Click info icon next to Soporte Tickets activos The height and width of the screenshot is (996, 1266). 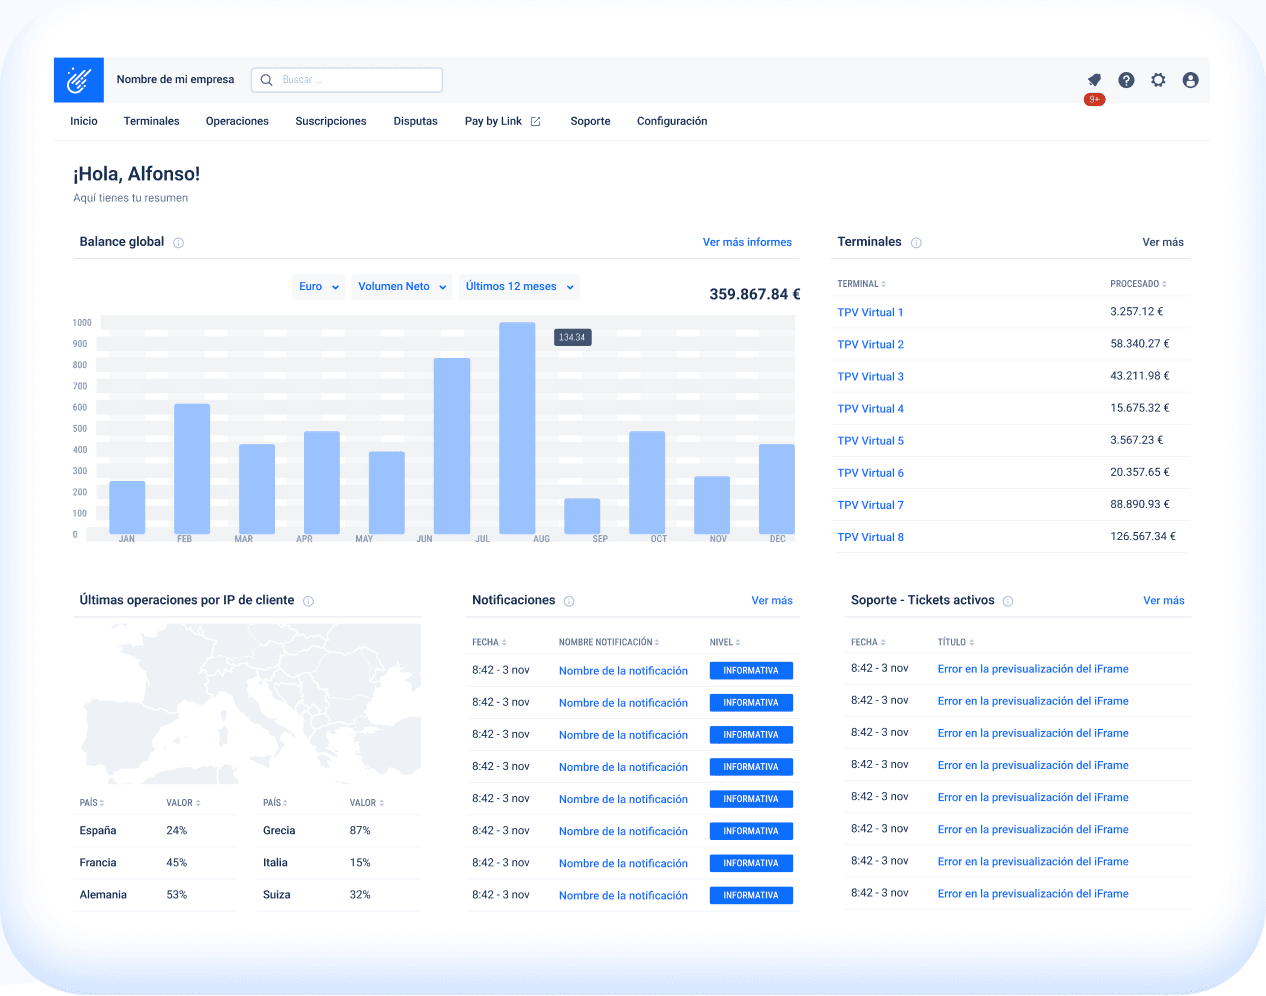tap(1008, 601)
